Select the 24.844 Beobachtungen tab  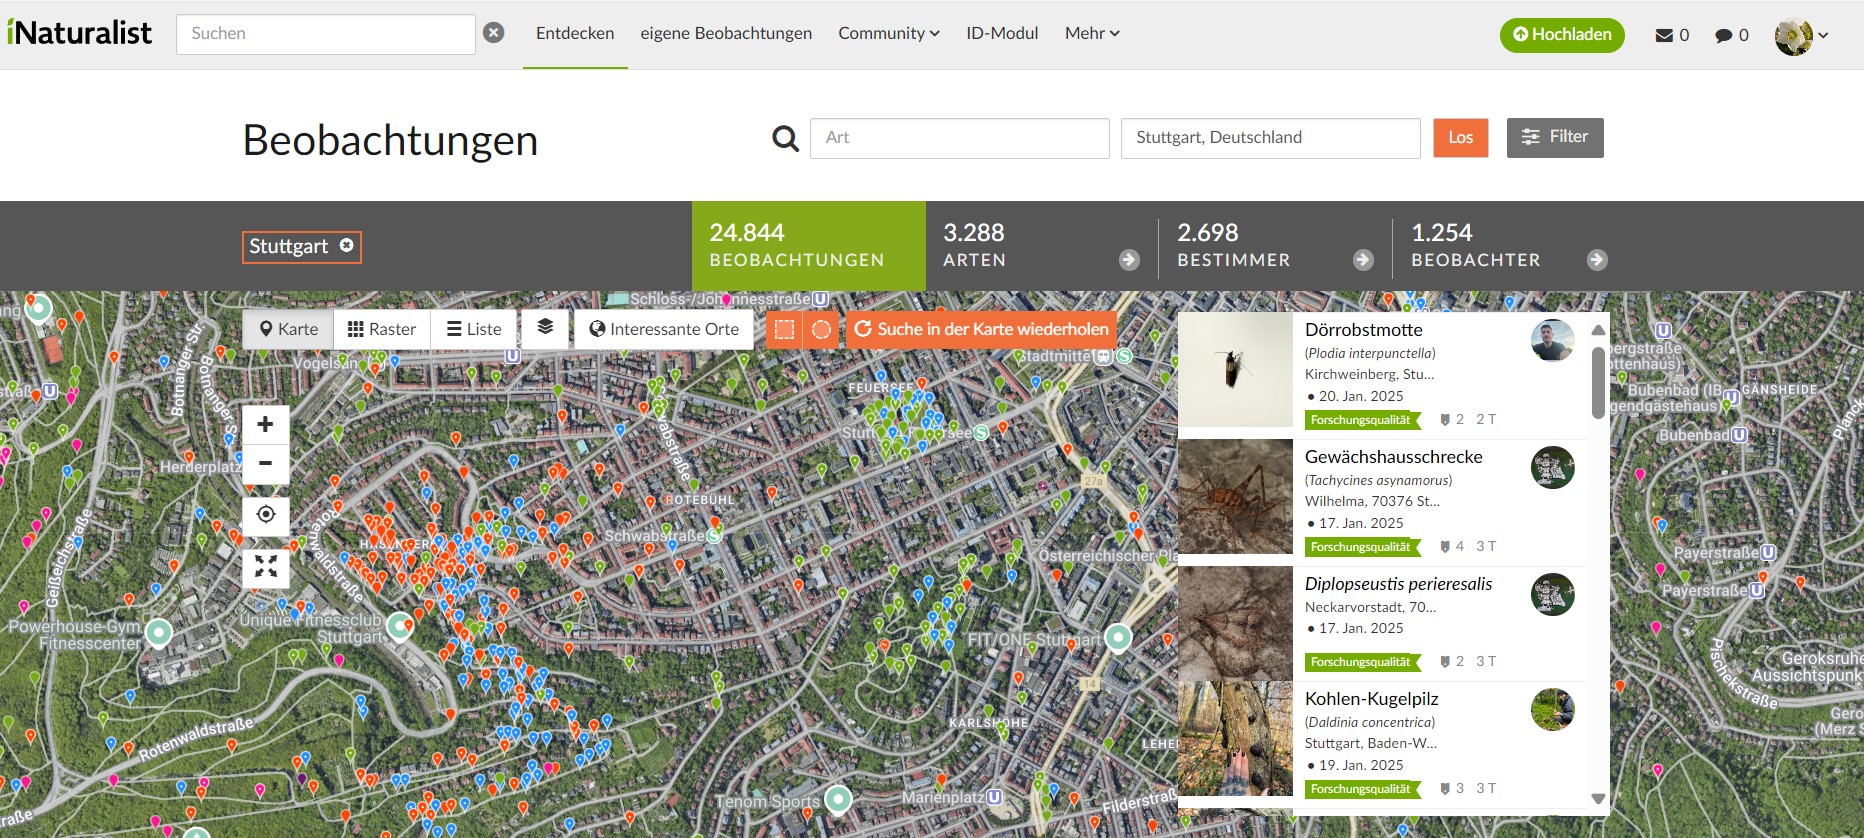[809, 246]
